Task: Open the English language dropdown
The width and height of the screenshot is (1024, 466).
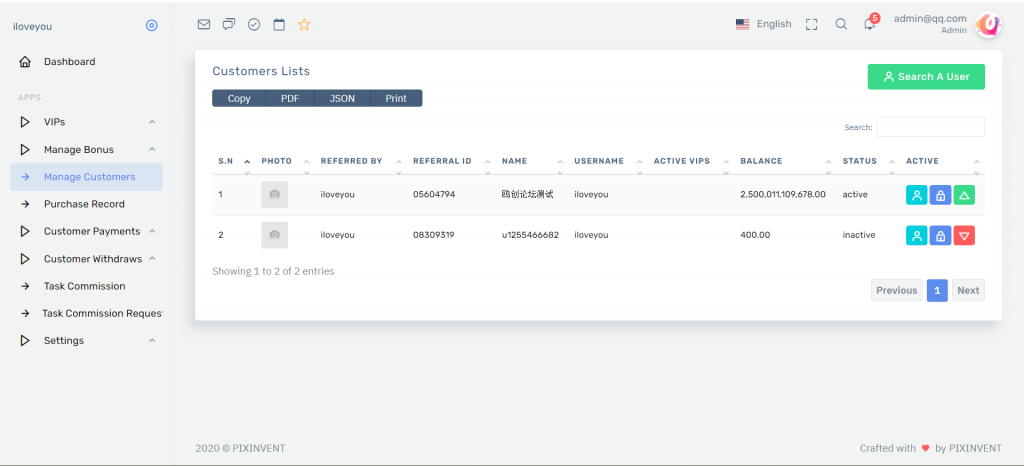Action: (x=764, y=24)
